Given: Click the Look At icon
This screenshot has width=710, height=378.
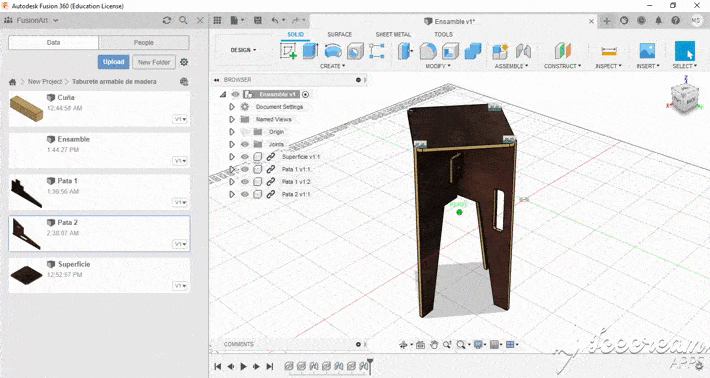Looking at the screenshot, I should click(x=420, y=345).
